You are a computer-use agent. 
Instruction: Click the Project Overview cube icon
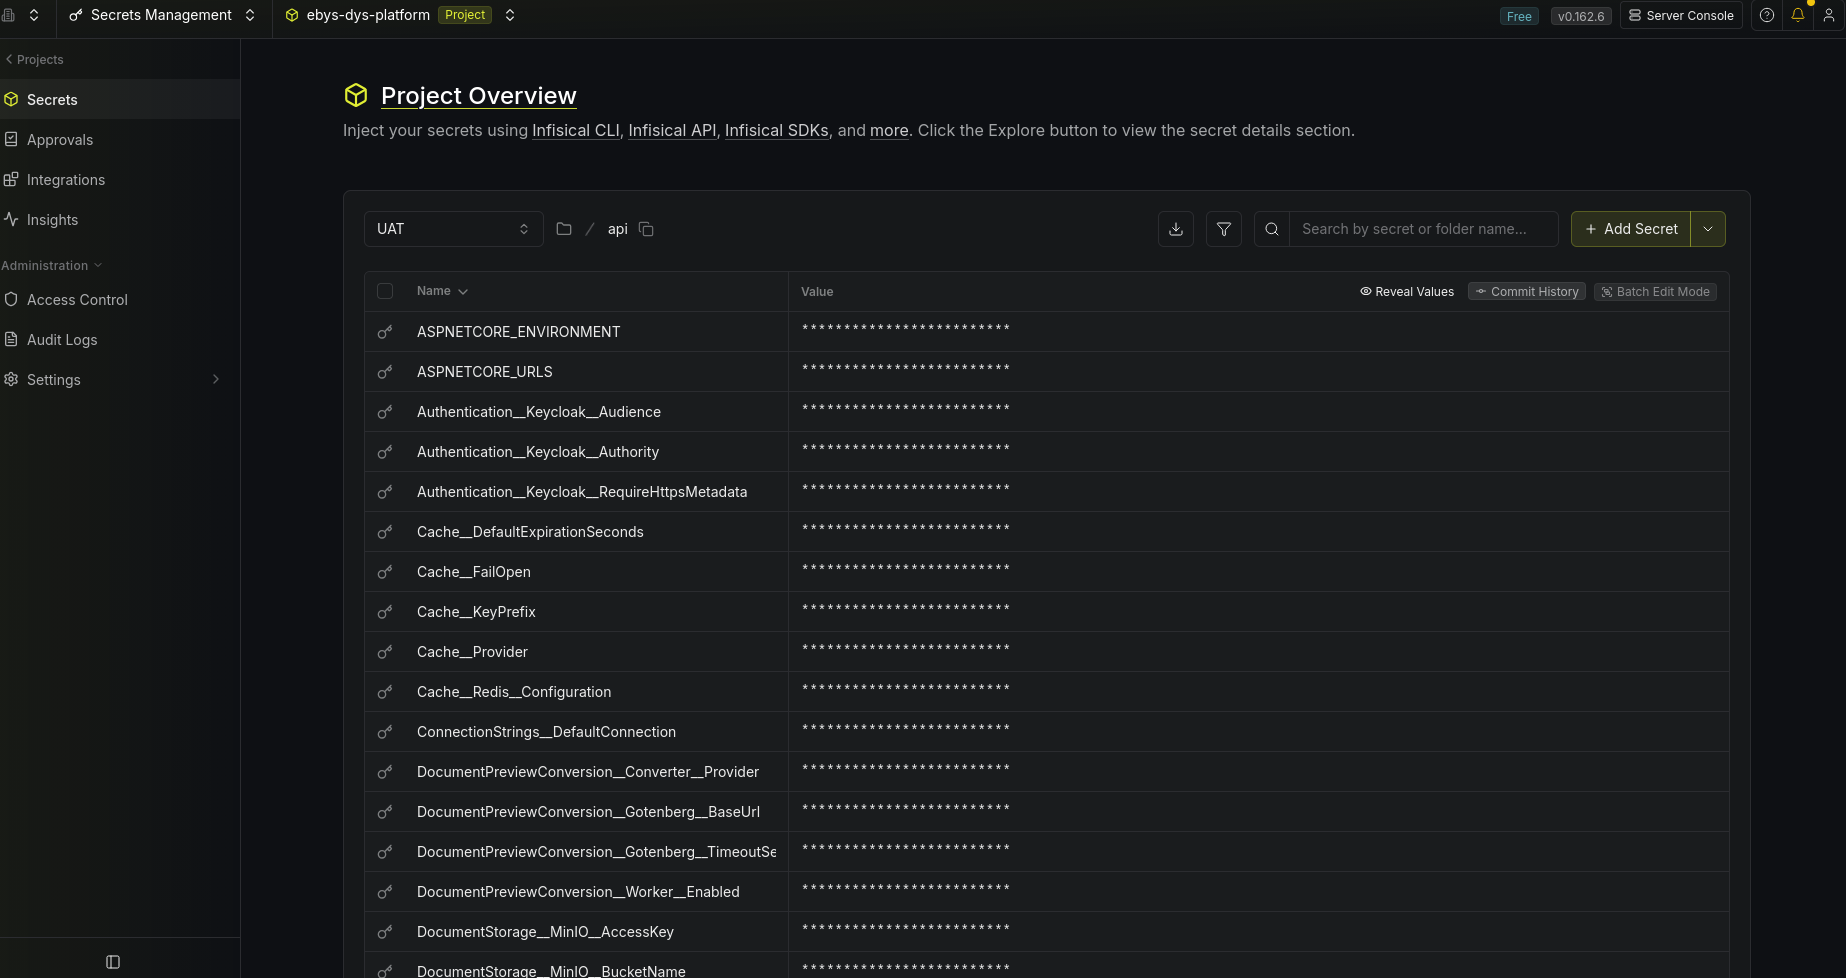[356, 95]
